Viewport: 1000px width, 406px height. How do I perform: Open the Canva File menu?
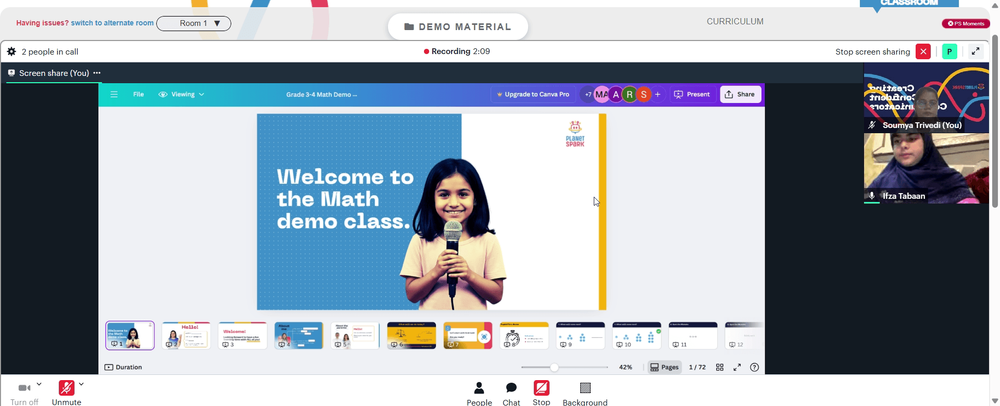coord(138,94)
